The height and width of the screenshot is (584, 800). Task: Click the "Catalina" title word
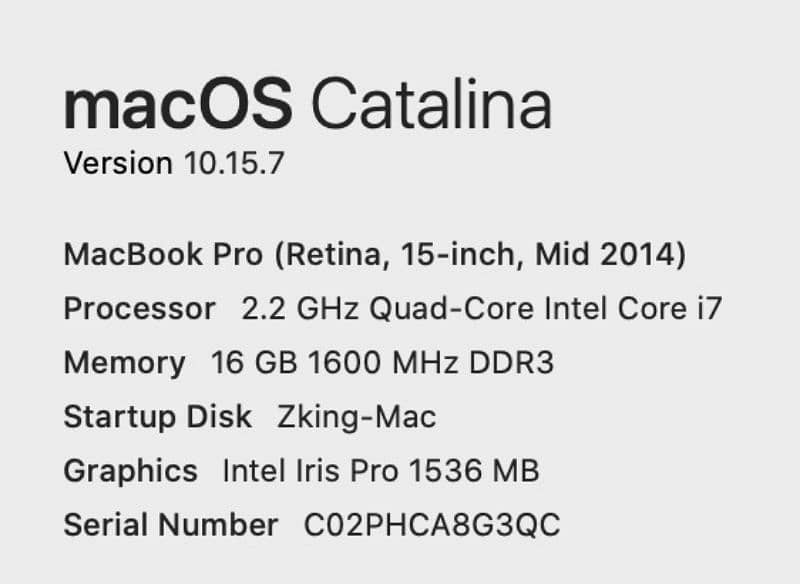point(431,104)
